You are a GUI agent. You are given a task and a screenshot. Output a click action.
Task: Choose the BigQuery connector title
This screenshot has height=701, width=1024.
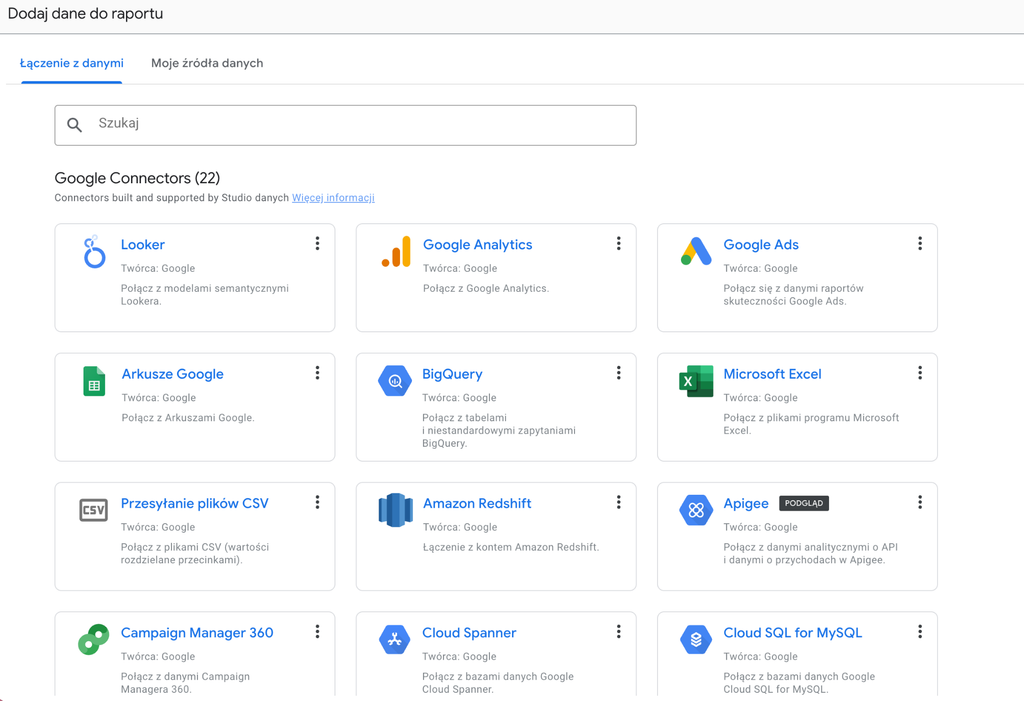click(452, 374)
